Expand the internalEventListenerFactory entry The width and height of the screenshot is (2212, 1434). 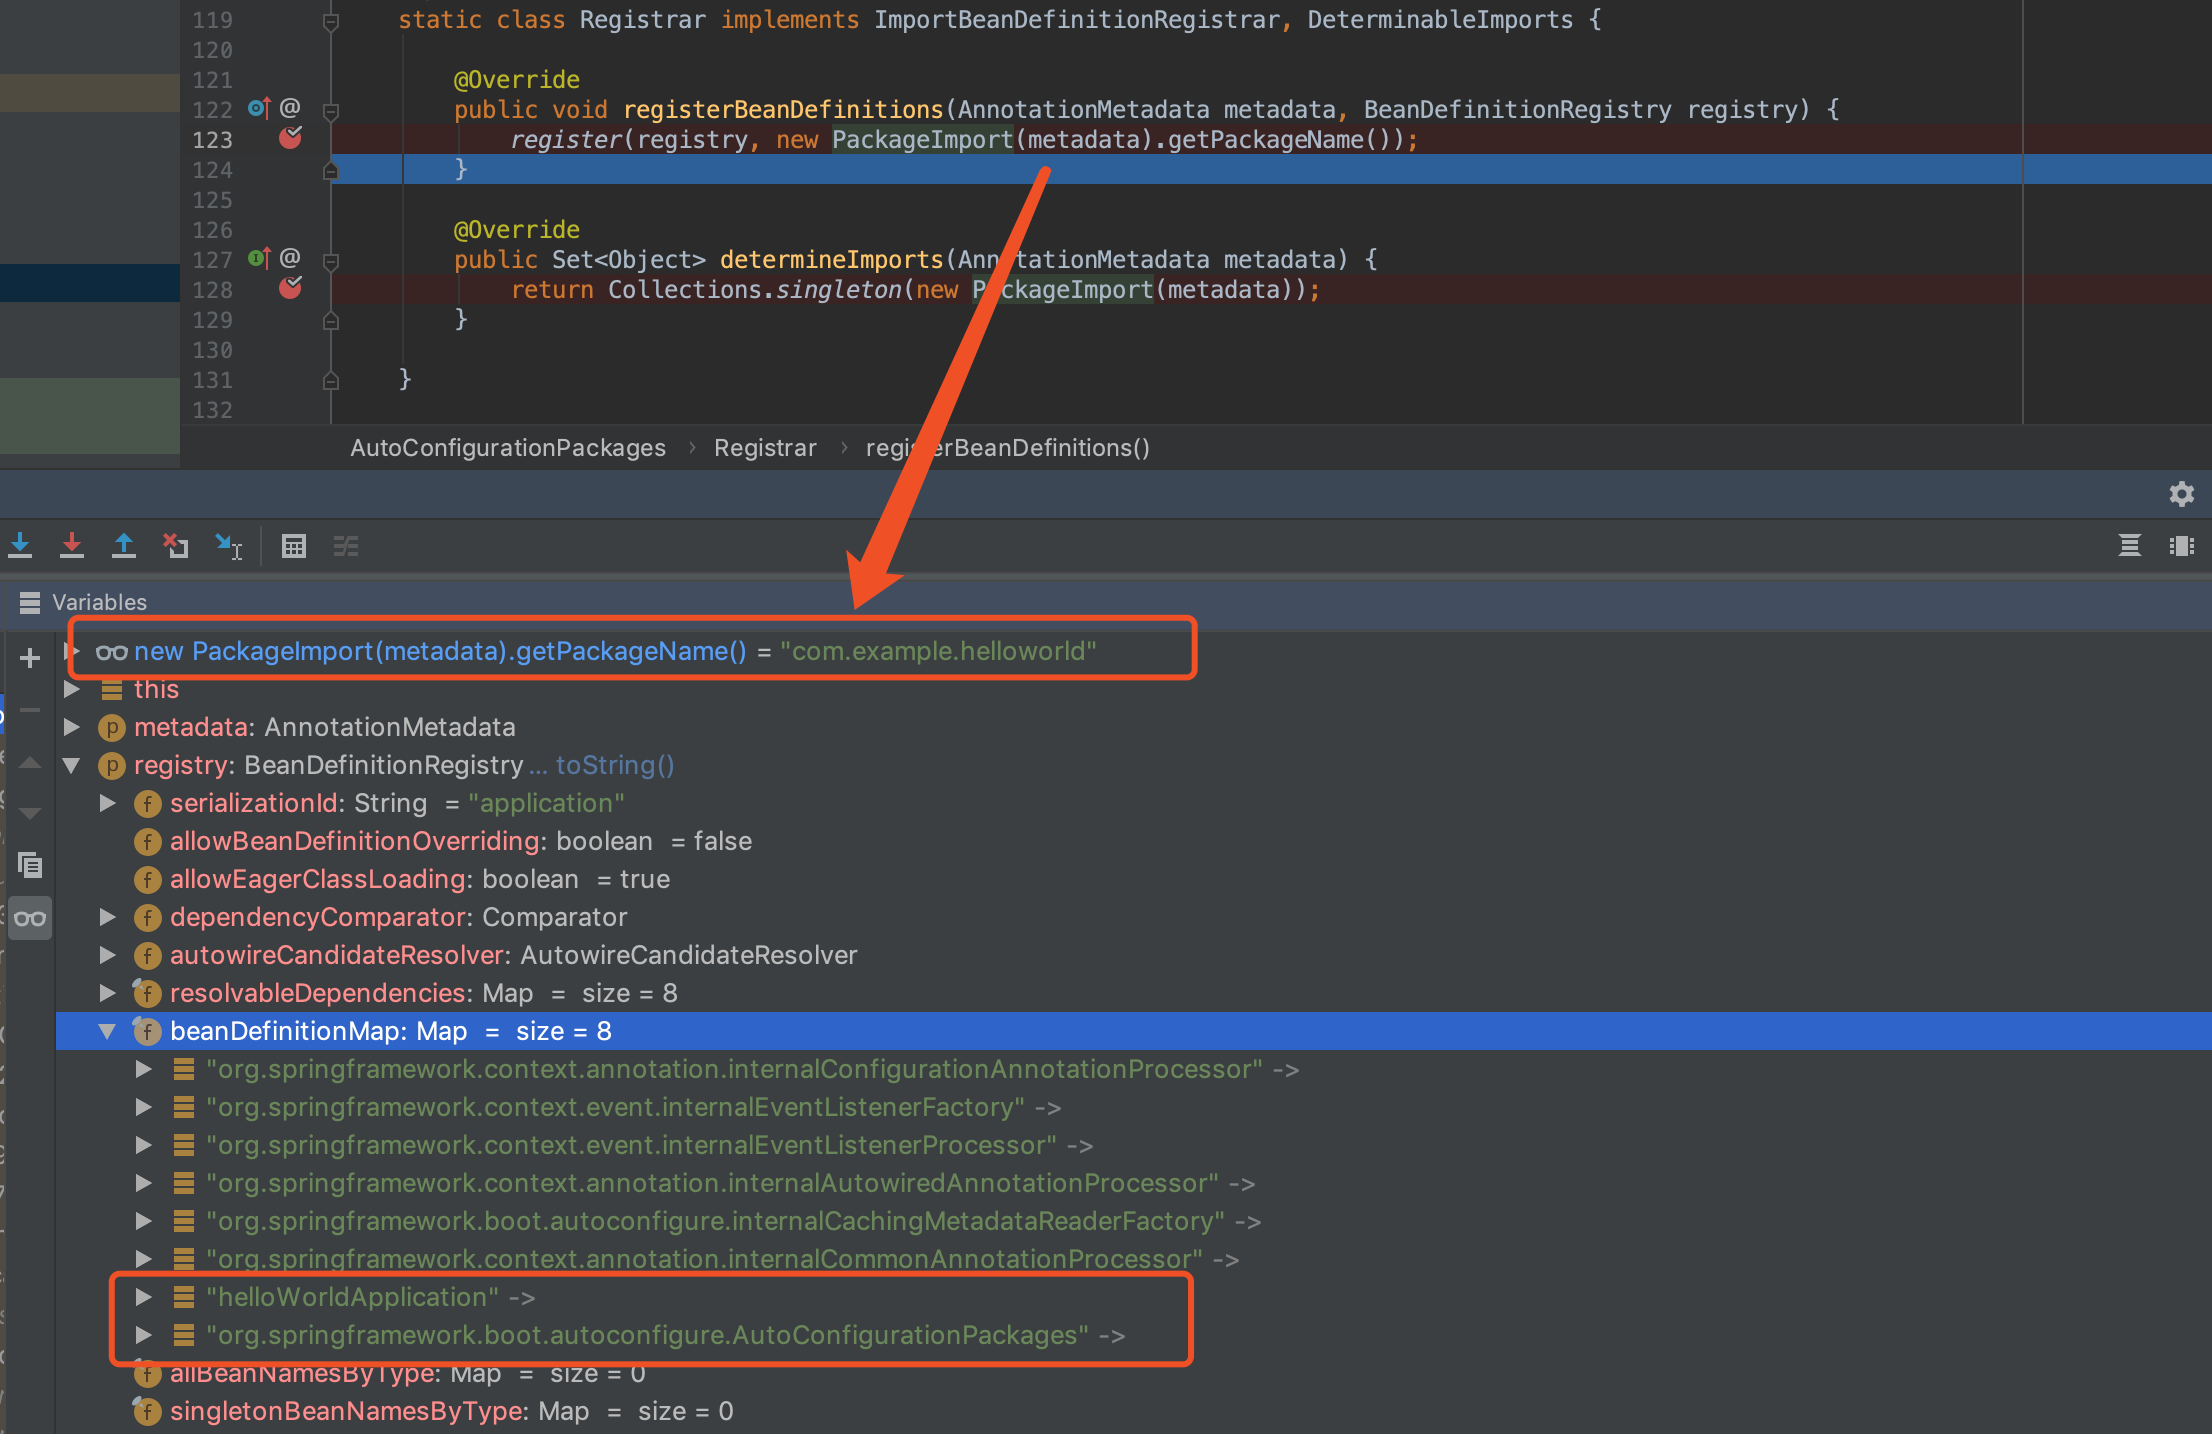143,1107
